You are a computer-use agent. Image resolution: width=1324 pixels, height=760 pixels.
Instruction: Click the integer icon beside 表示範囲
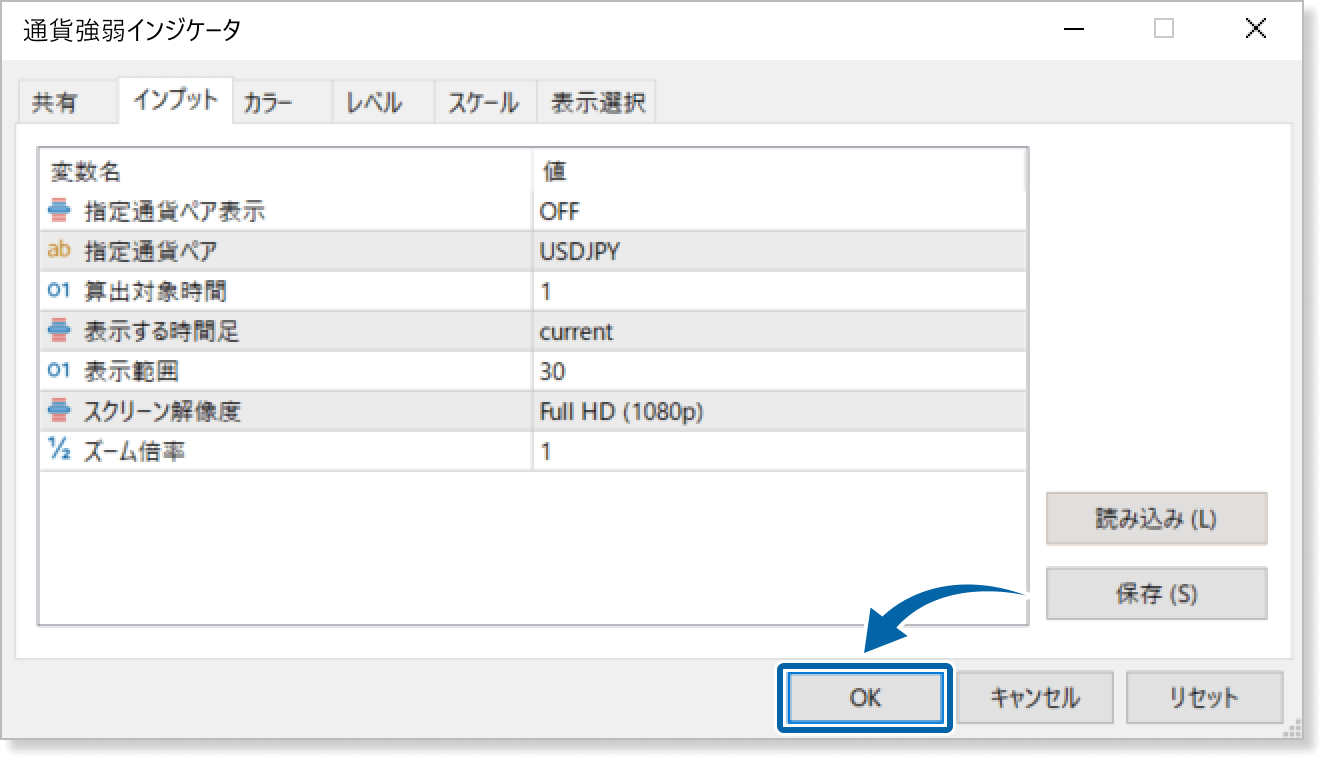tap(59, 371)
